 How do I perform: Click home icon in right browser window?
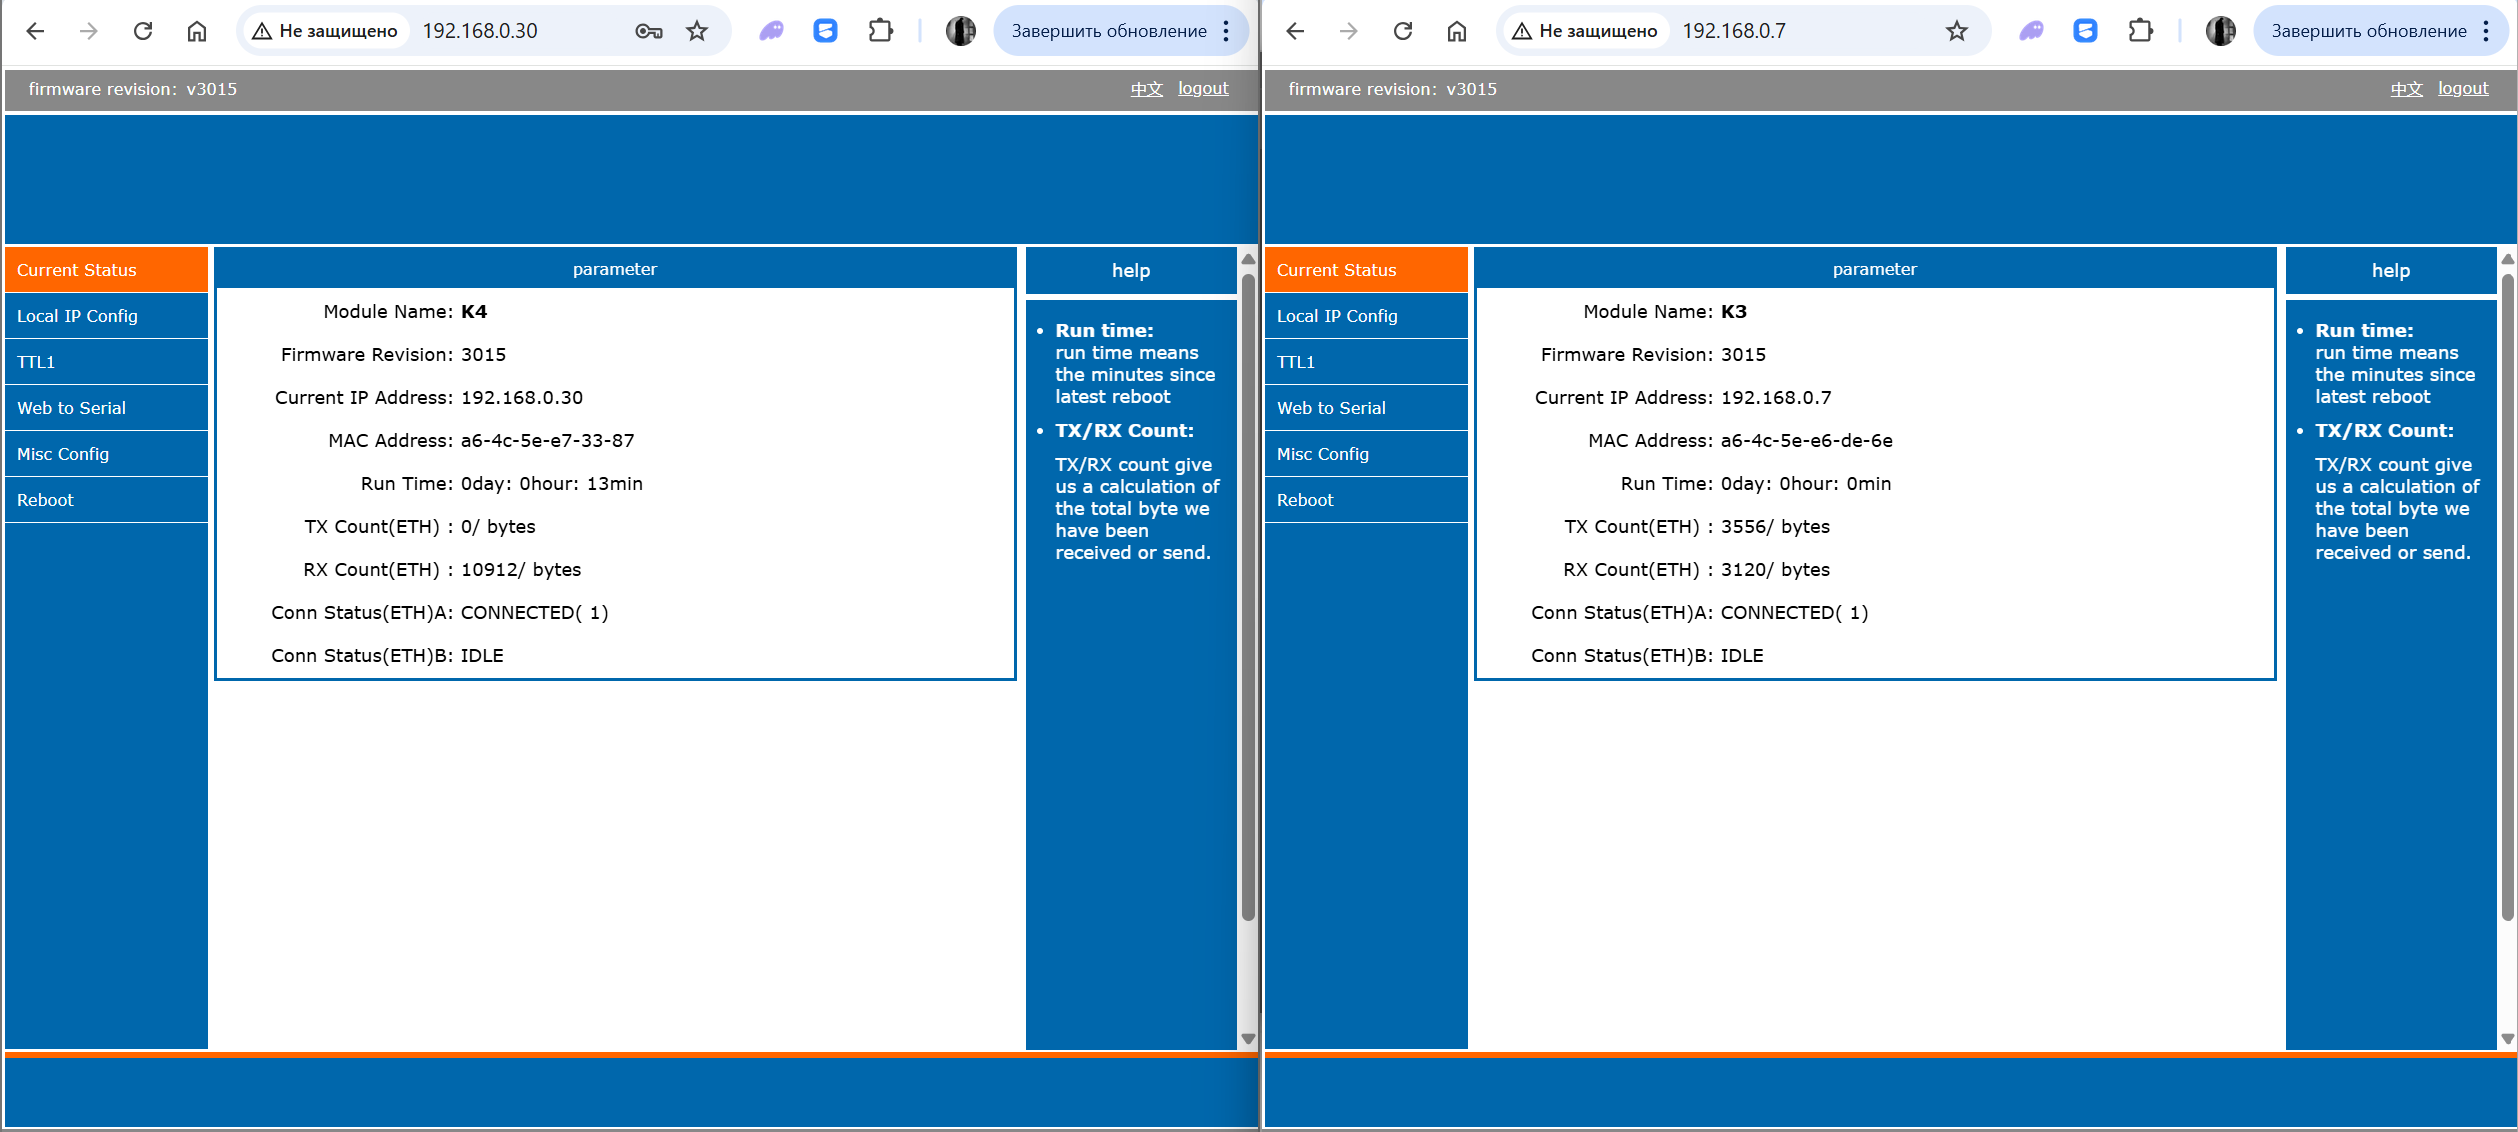click(x=1456, y=31)
